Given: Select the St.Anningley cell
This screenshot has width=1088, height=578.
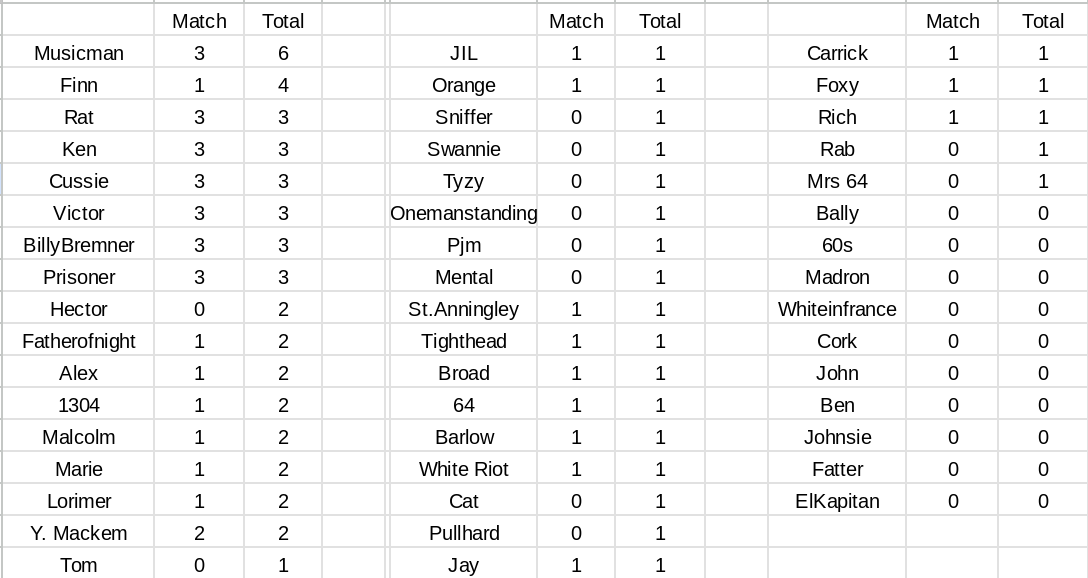Looking at the screenshot, I should tap(463, 309).
